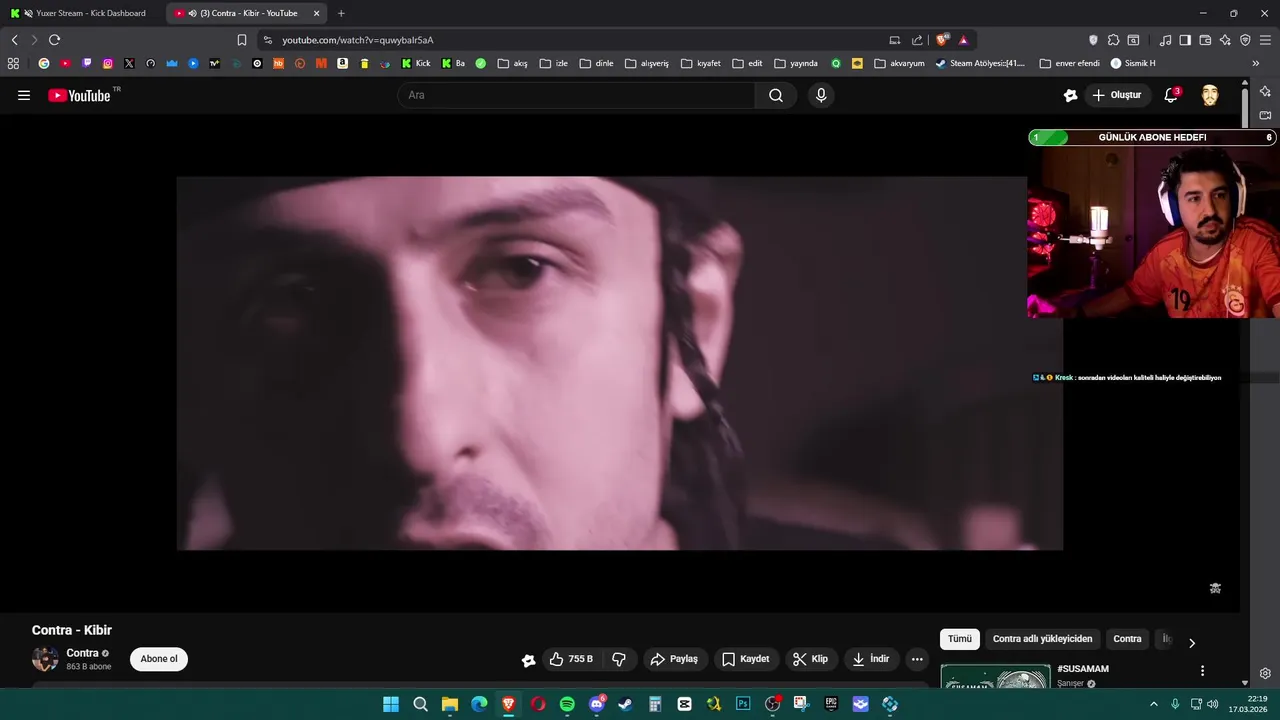Subscribe to Contra via Abone ol
This screenshot has height=720, width=1280.
coord(159,659)
